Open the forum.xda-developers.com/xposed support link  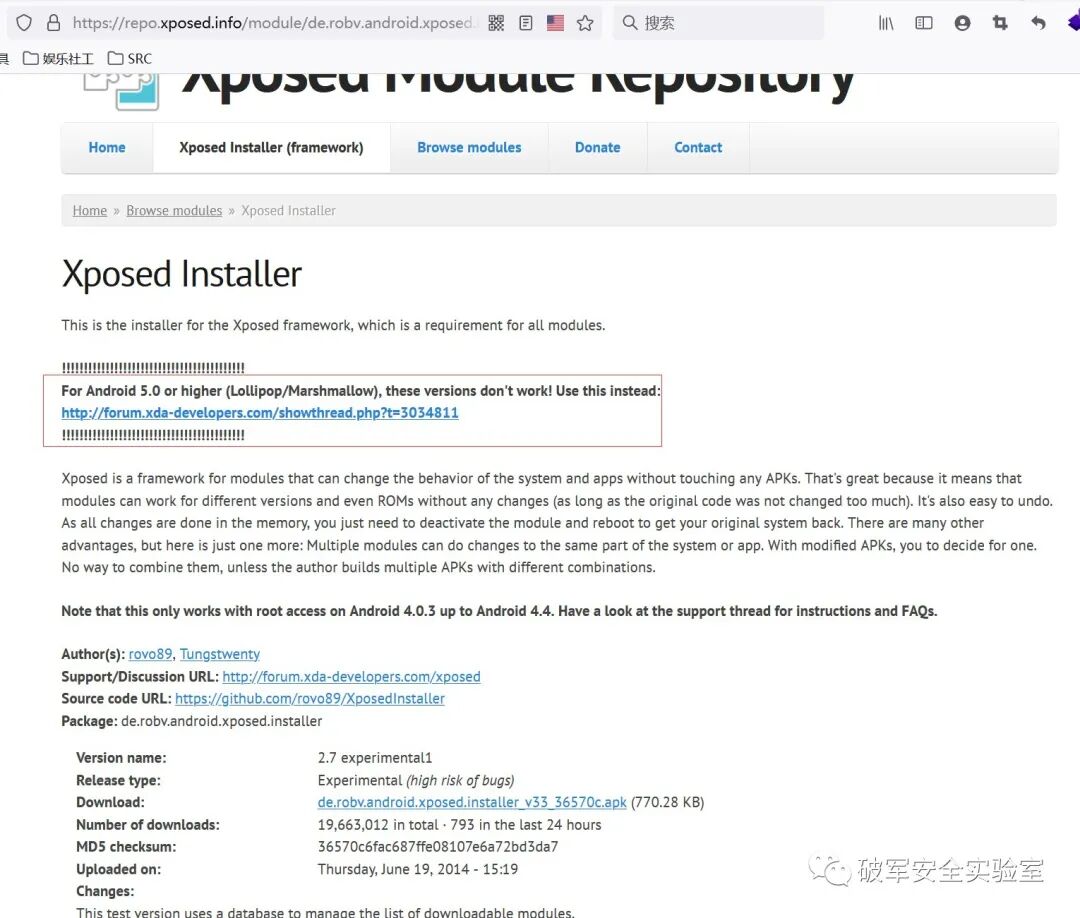351,676
